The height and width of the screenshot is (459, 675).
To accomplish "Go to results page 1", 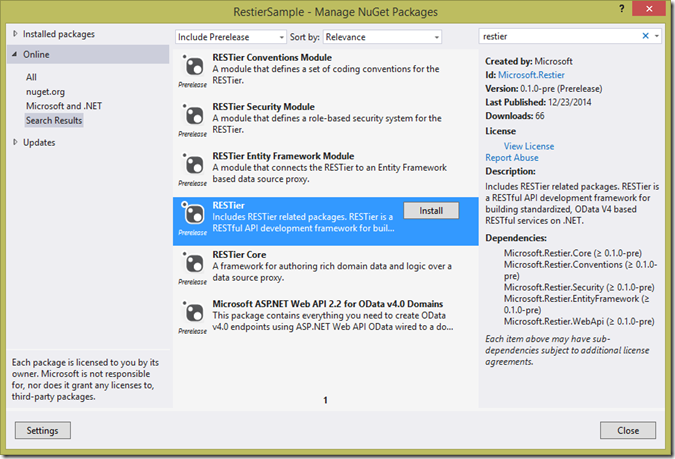I will (325, 400).
